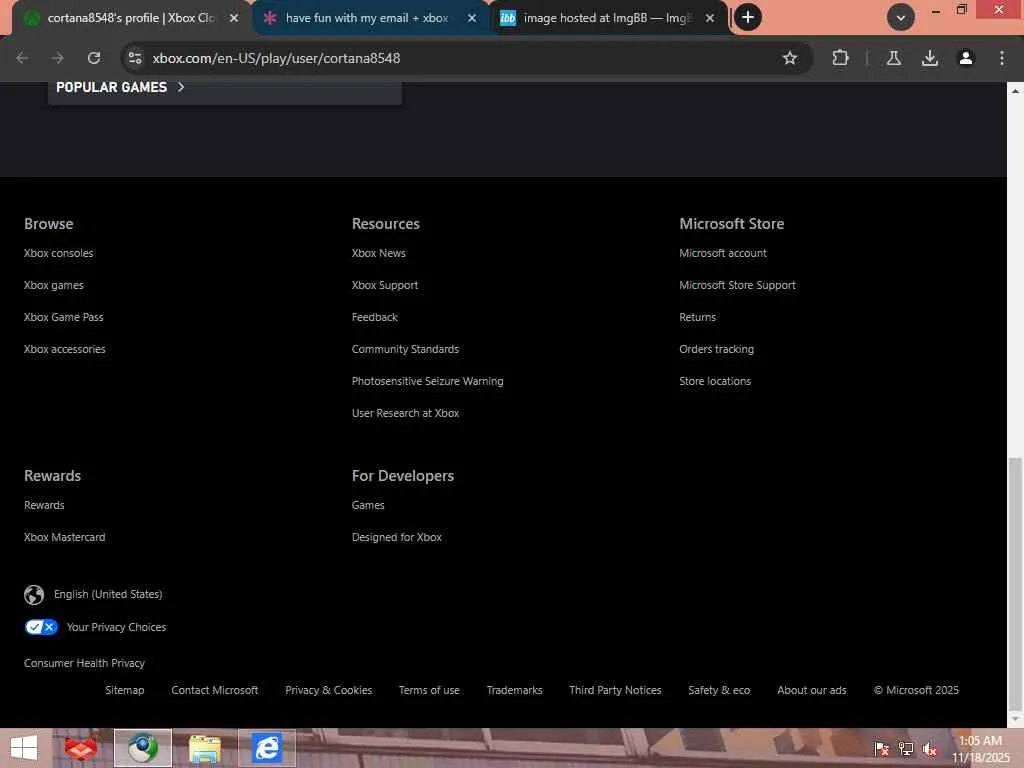Reload the Xbox profile page
Image resolution: width=1024 pixels, height=768 pixels.
coord(94,58)
